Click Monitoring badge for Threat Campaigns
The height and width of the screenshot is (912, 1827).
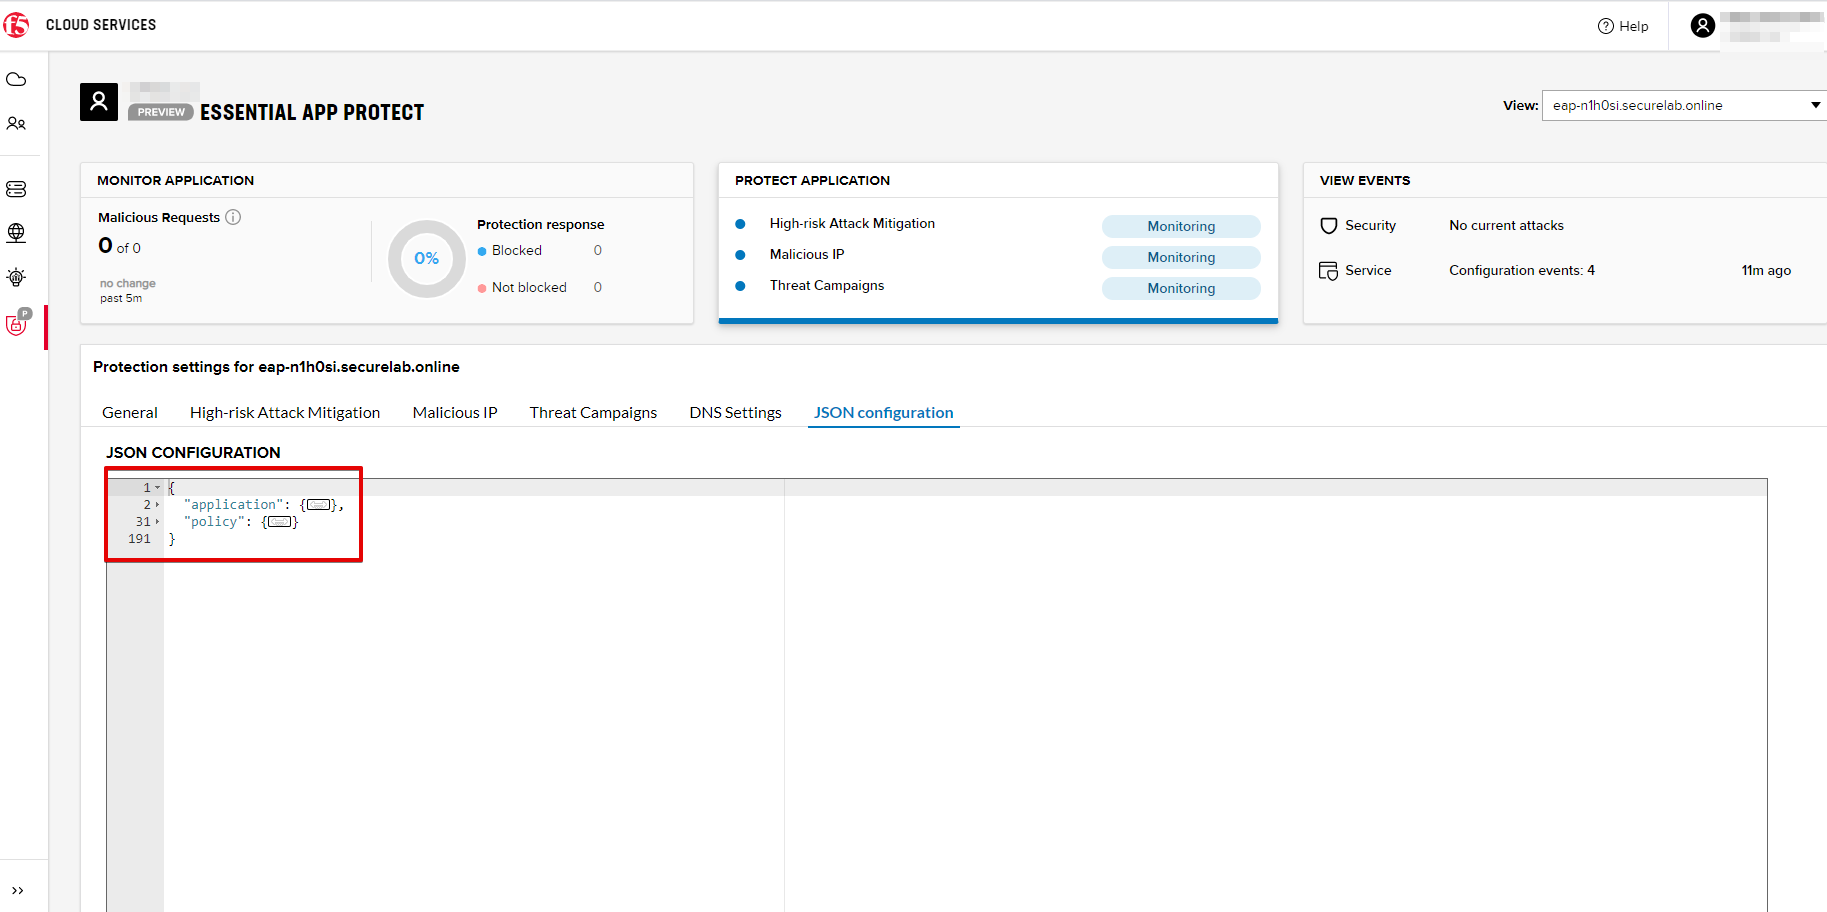point(1181,288)
